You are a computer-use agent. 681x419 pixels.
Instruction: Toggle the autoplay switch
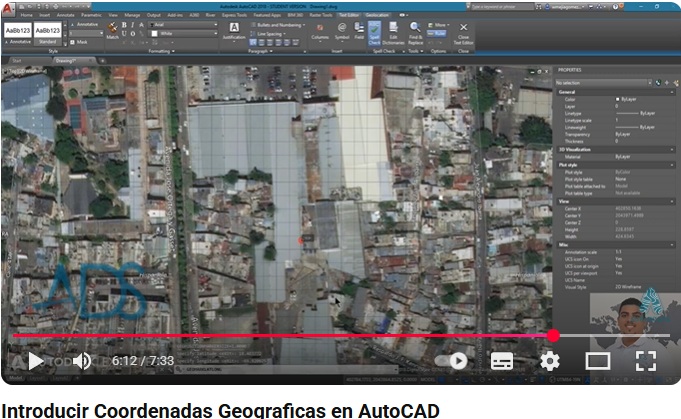click(453, 361)
